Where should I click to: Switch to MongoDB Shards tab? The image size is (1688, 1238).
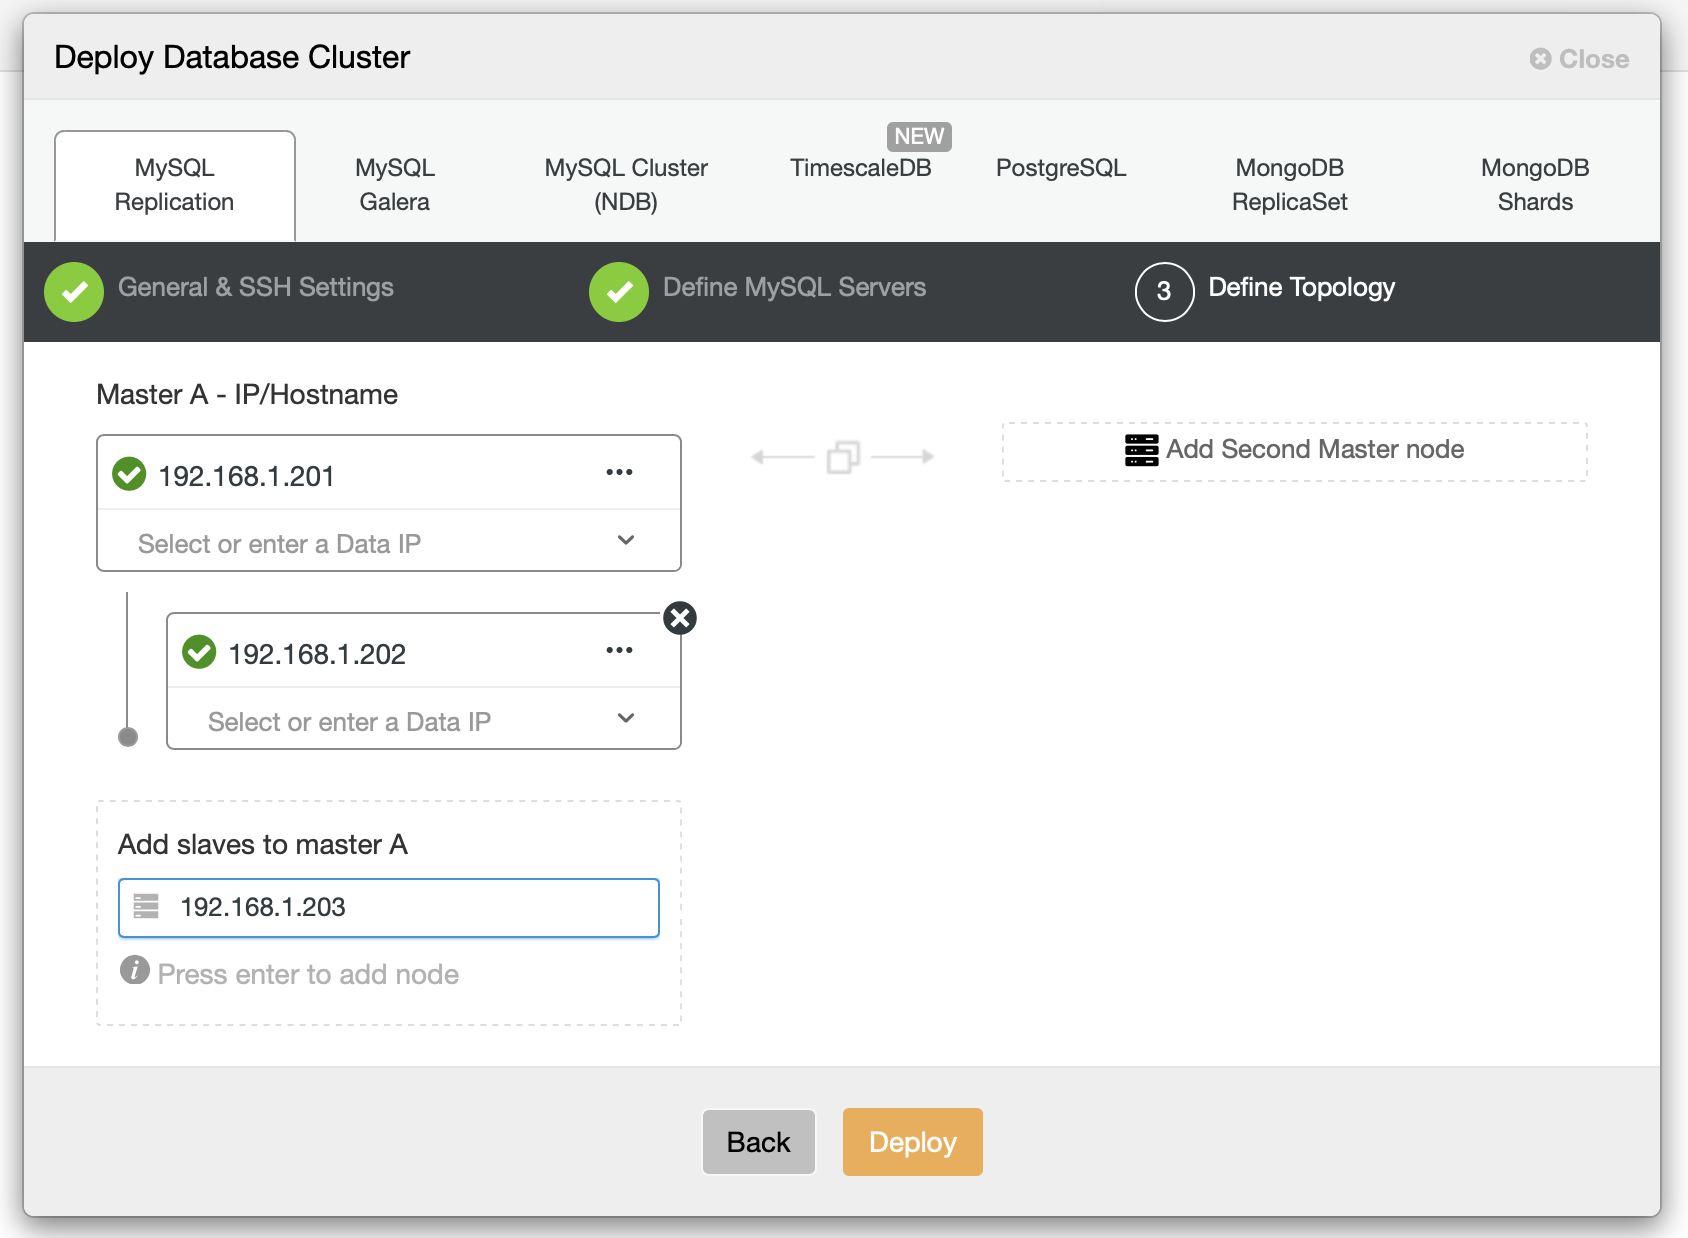[1535, 185]
